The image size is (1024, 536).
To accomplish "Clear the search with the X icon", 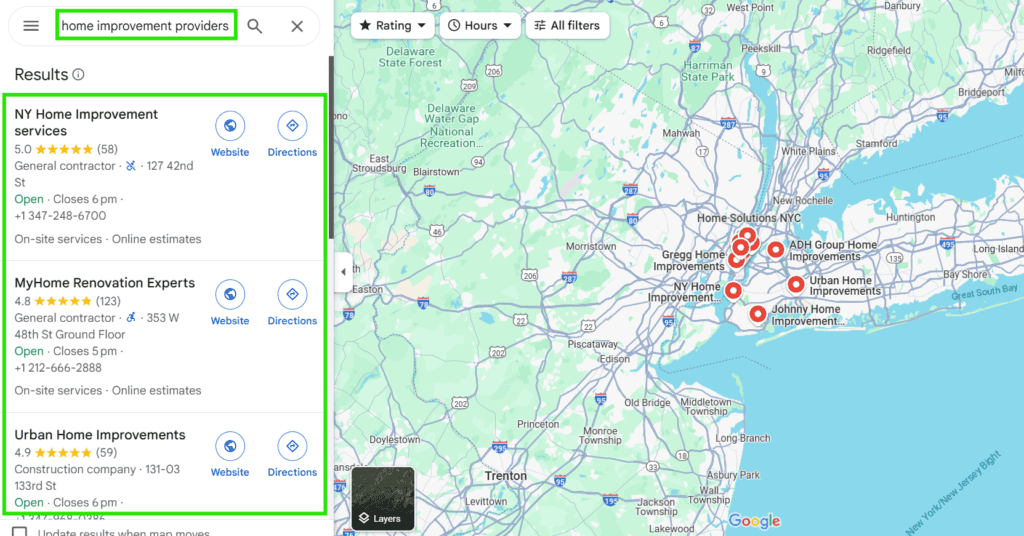I will [297, 26].
